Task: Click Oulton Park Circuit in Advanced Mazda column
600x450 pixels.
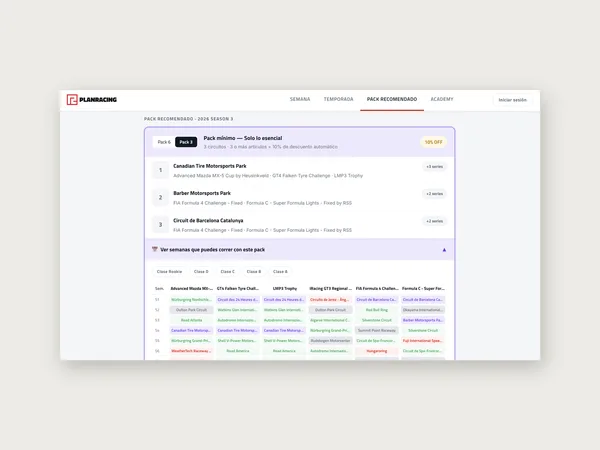Action: point(191,310)
